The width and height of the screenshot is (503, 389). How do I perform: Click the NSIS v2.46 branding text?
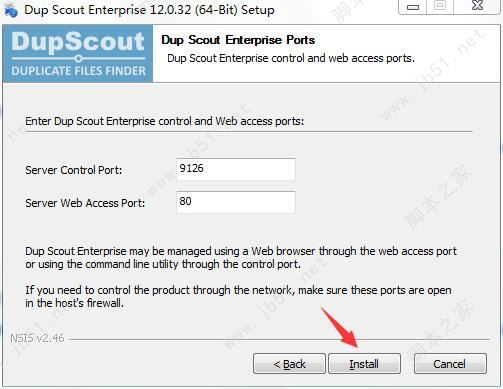click(x=37, y=338)
